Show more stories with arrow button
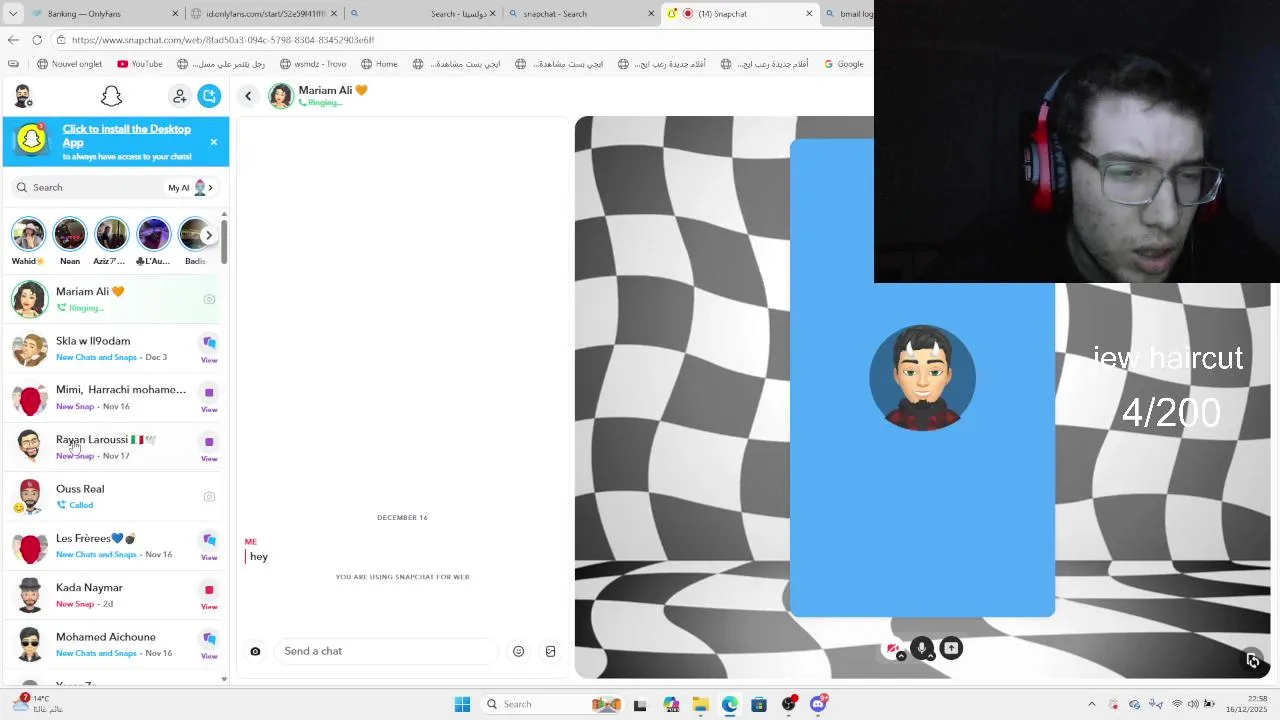Screen dimensions: 1280x720 [208, 235]
